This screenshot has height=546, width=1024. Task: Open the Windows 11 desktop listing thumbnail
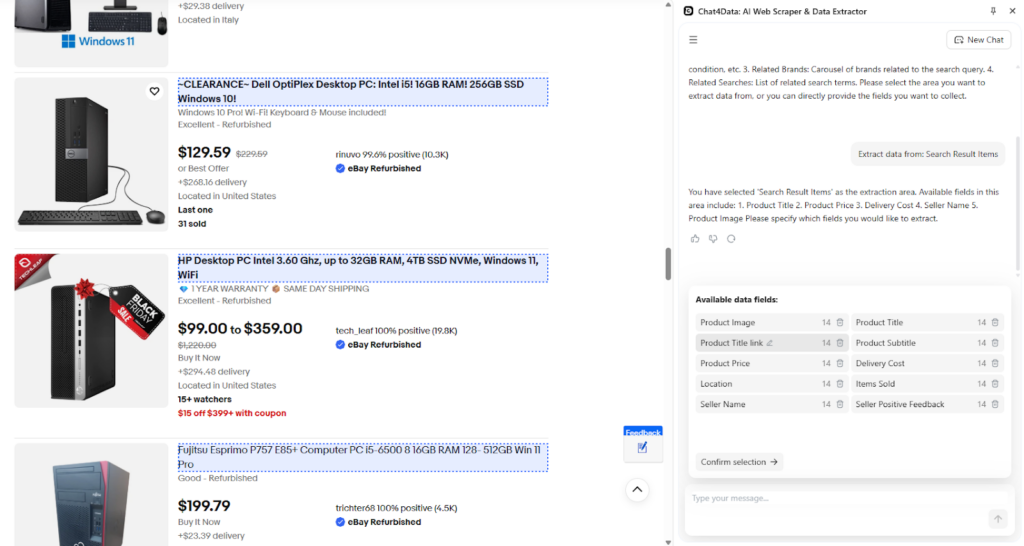click(x=91, y=33)
